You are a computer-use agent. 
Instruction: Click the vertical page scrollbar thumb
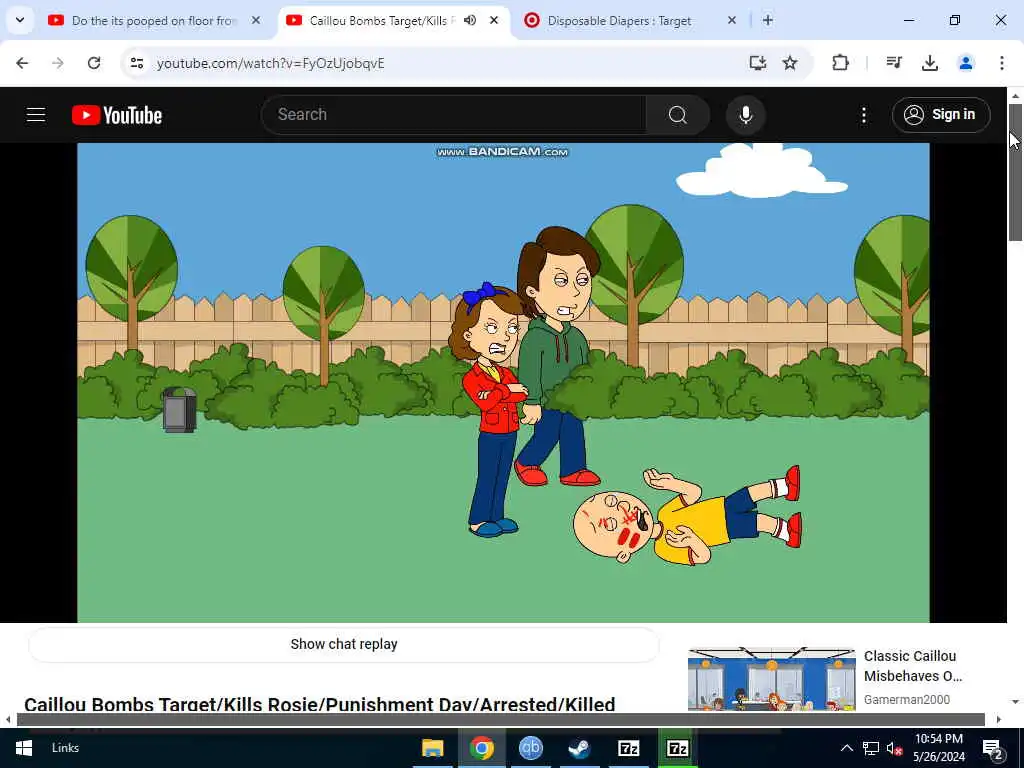[x=1016, y=172]
